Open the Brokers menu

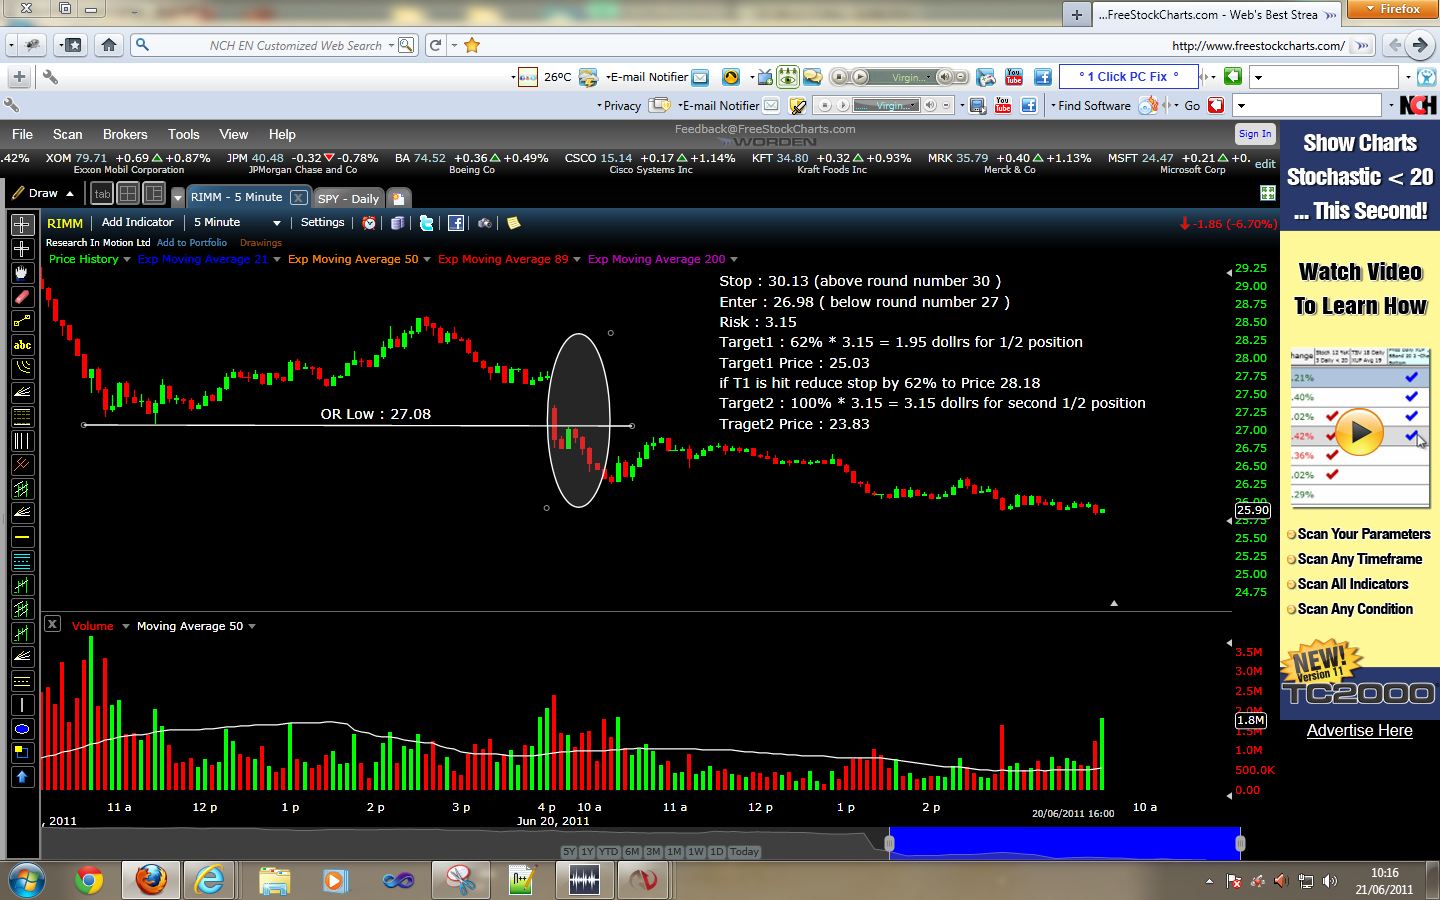pyautogui.click(x=125, y=134)
